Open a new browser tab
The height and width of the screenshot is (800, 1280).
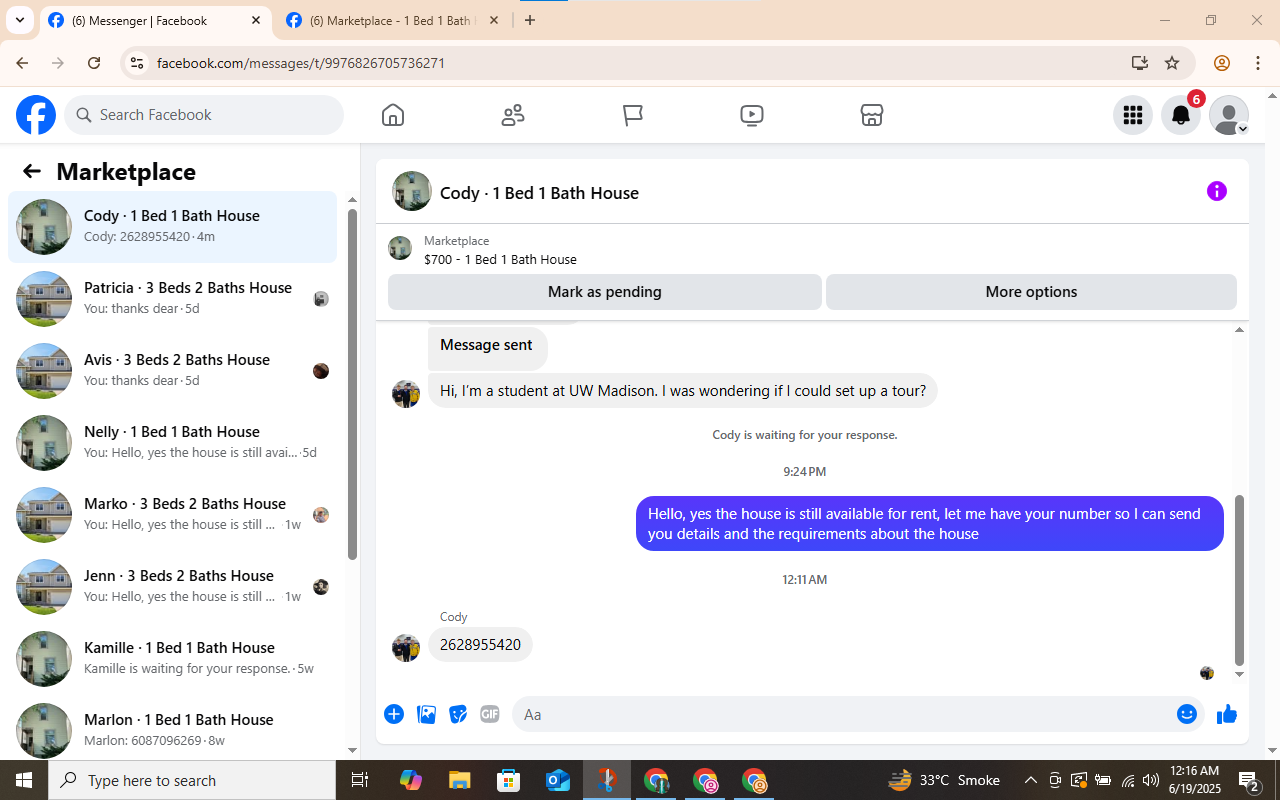coord(530,21)
